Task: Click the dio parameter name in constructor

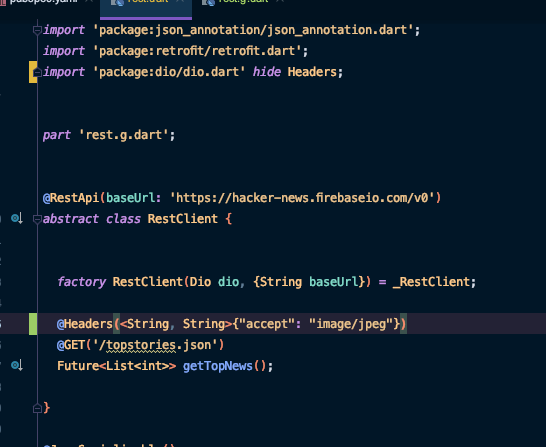Action: pos(228,282)
